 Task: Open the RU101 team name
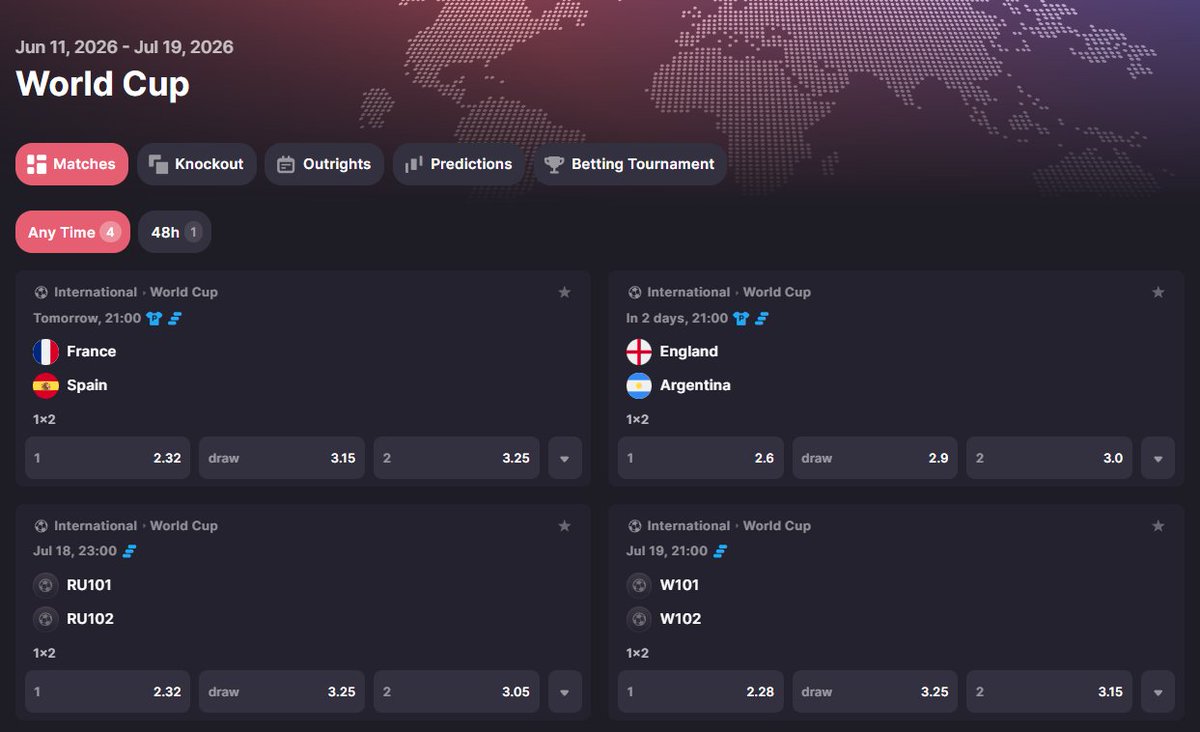pyautogui.click(x=89, y=585)
